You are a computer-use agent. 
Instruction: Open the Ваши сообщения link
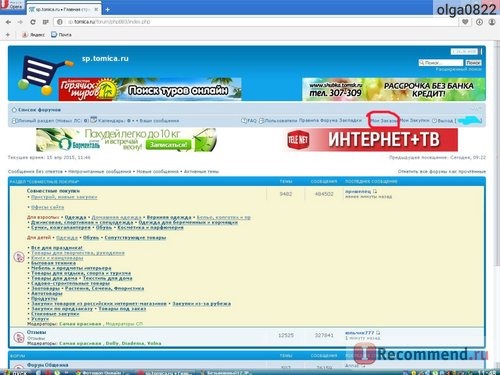(x=159, y=121)
